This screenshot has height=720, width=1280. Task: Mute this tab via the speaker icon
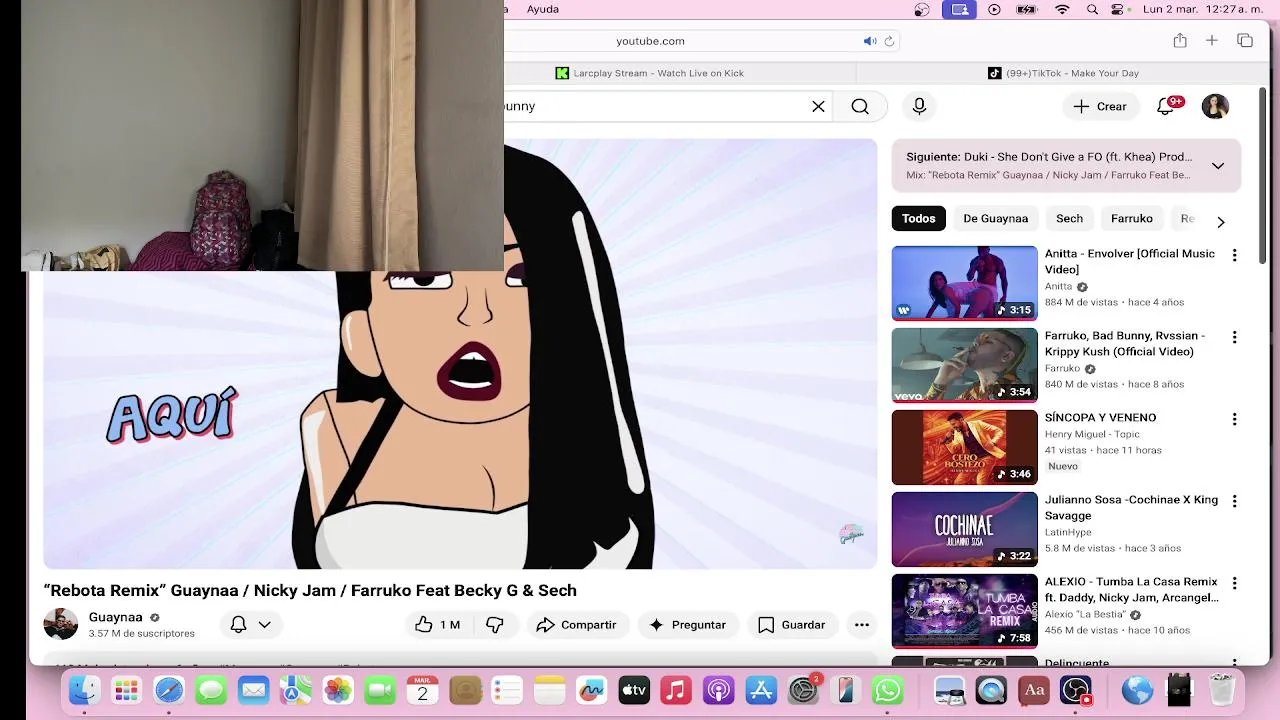tap(869, 41)
